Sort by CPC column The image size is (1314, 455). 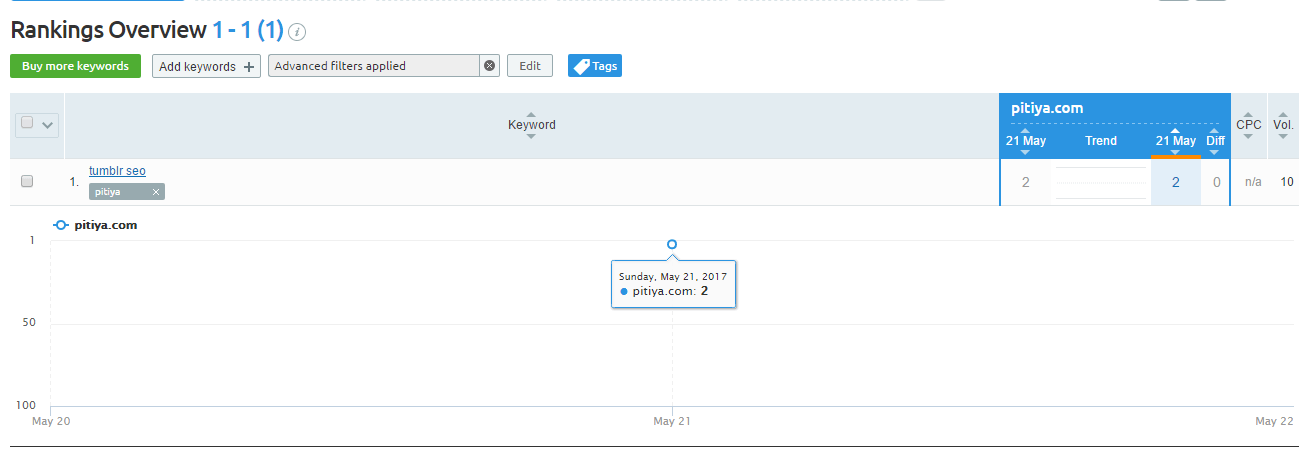[1249, 125]
